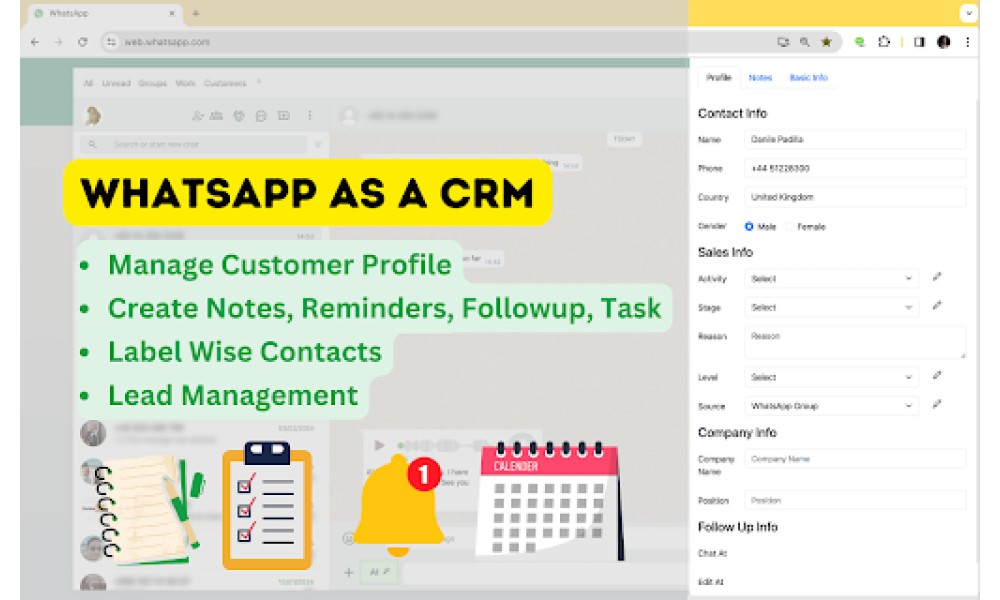The height and width of the screenshot is (600, 1000).
Task: Select the Work label tab
Action: pyautogui.click(x=186, y=83)
